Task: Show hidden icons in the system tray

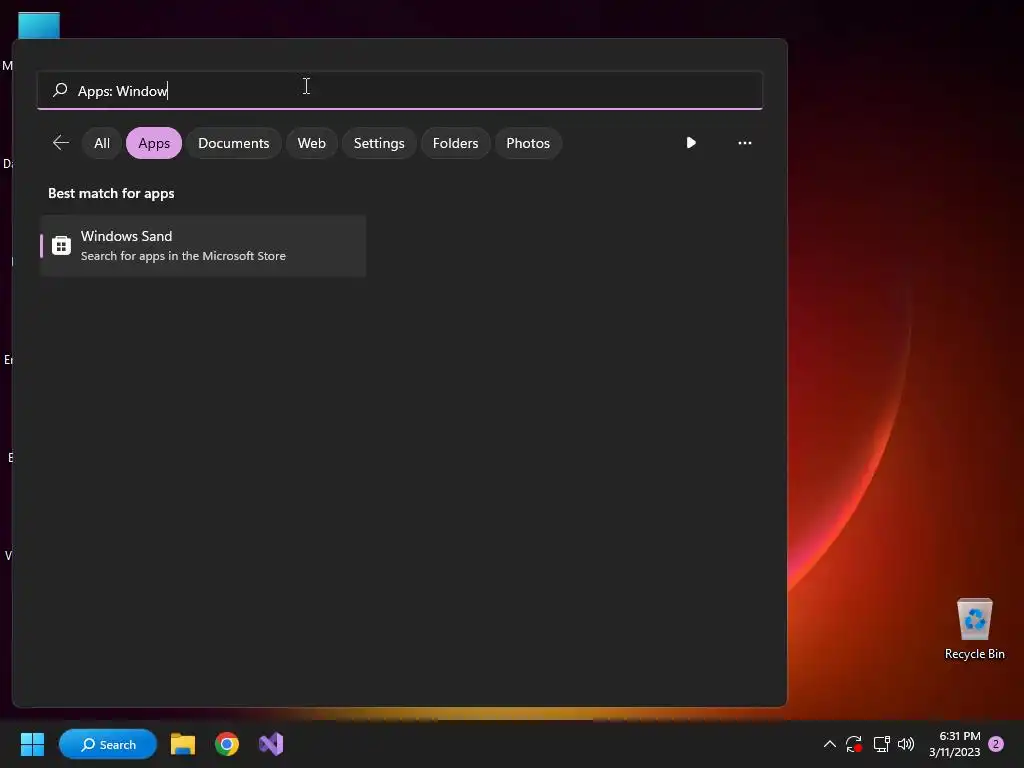Action: [829, 744]
